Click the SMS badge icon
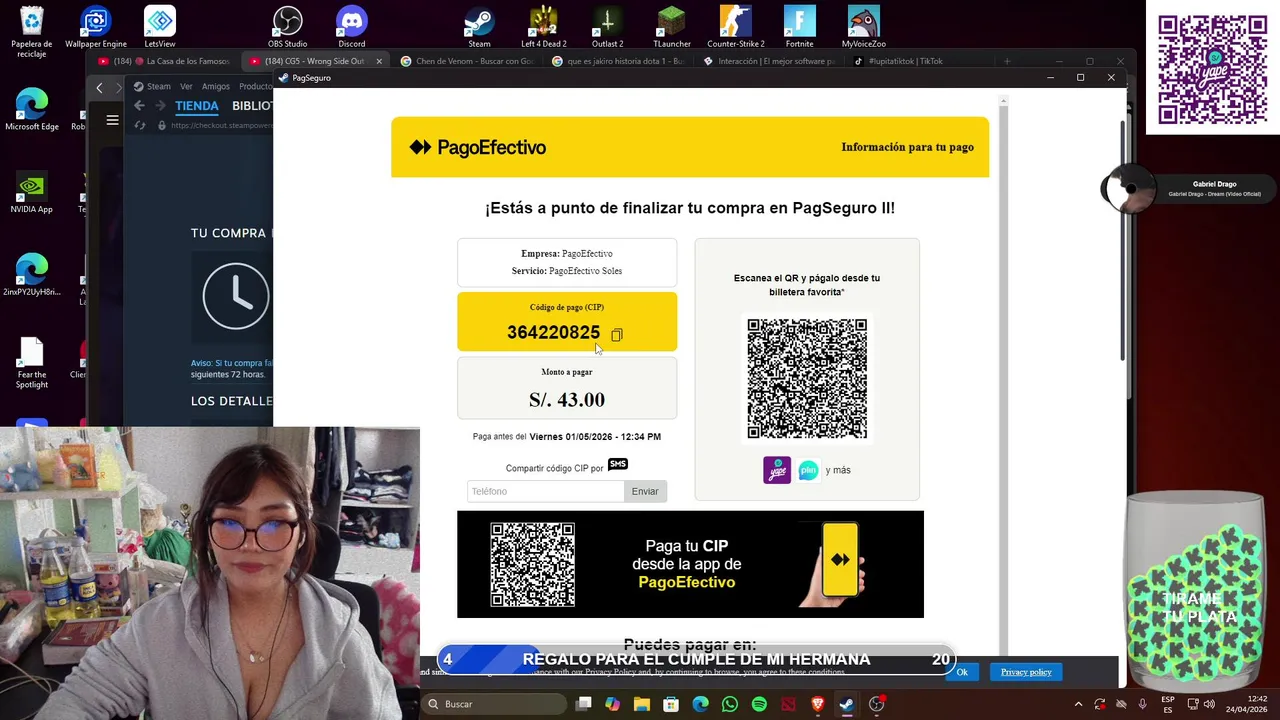The width and height of the screenshot is (1280, 720). [618, 464]
